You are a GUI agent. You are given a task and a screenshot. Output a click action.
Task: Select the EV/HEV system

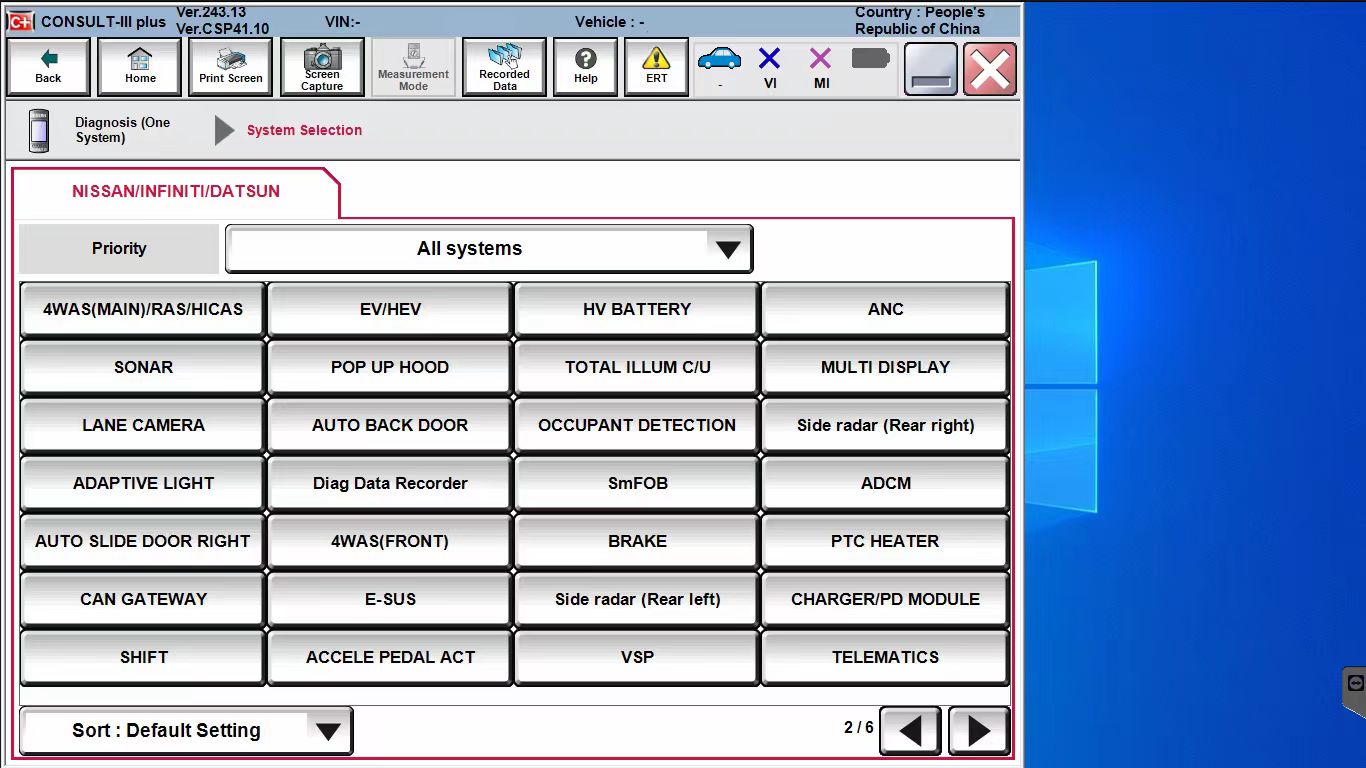point(390,310)
